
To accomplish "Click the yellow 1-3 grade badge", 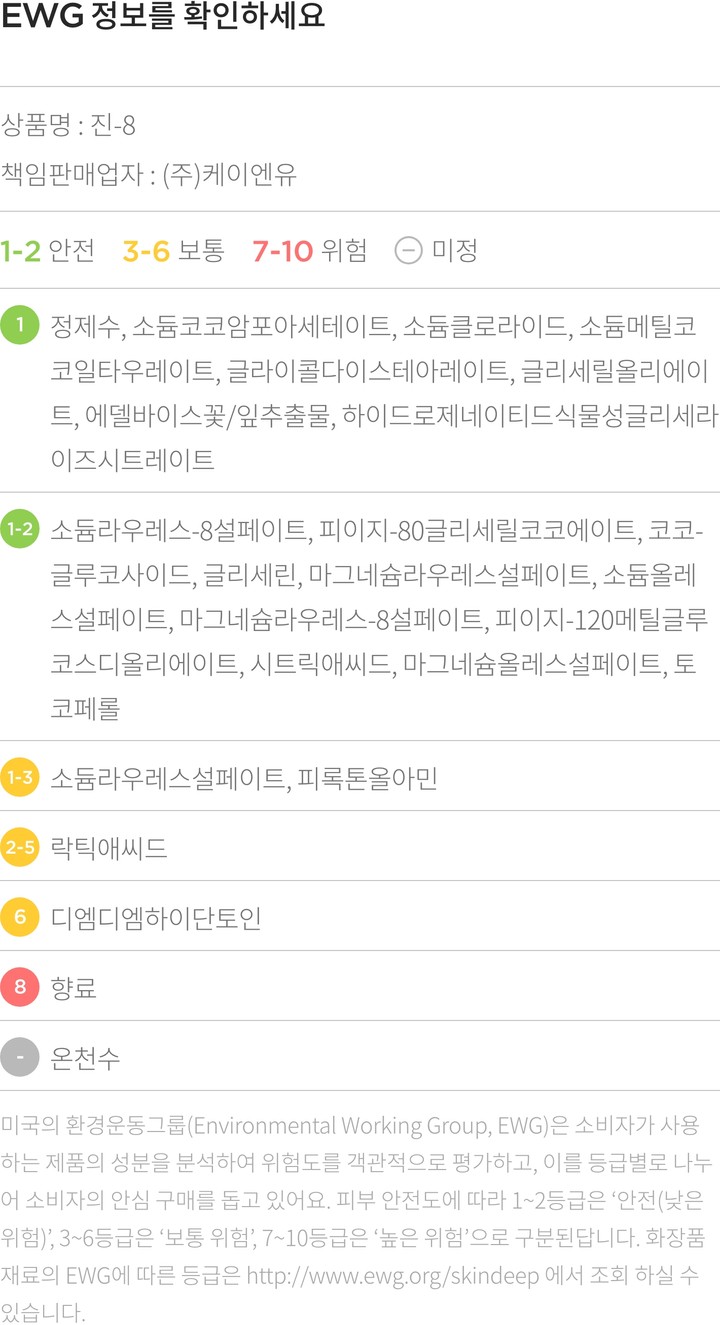I will click(x=20, y=777).
